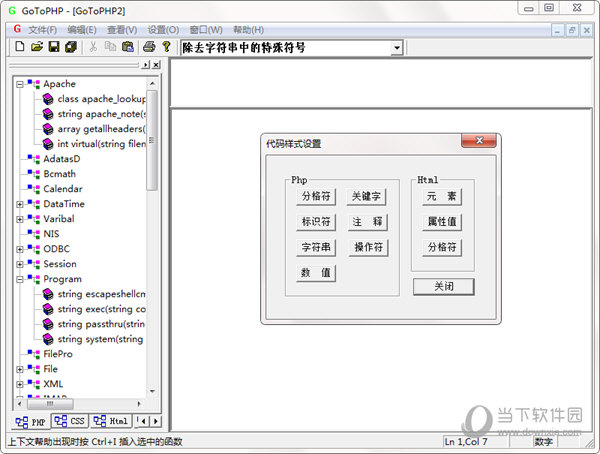Expand the File tree node
This screenshot has width=600, height=454.
(20, 369)
